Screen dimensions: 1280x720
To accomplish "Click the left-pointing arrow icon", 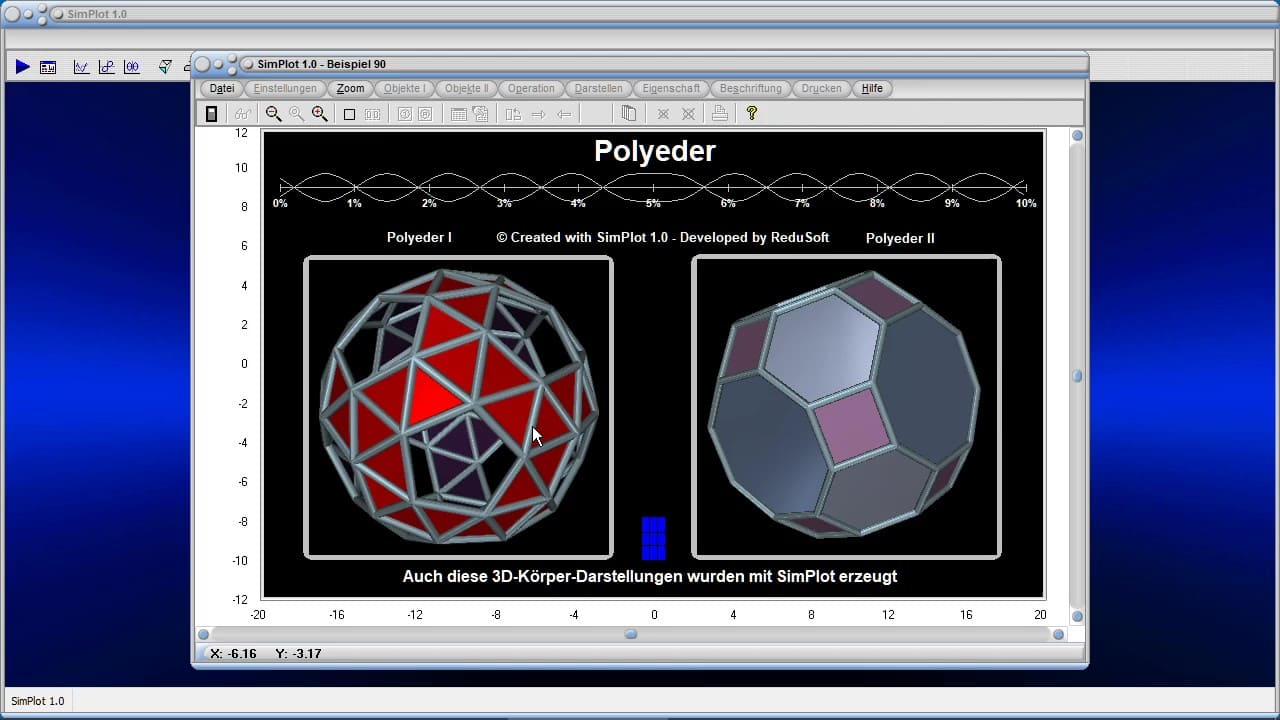I will (564, 114).
